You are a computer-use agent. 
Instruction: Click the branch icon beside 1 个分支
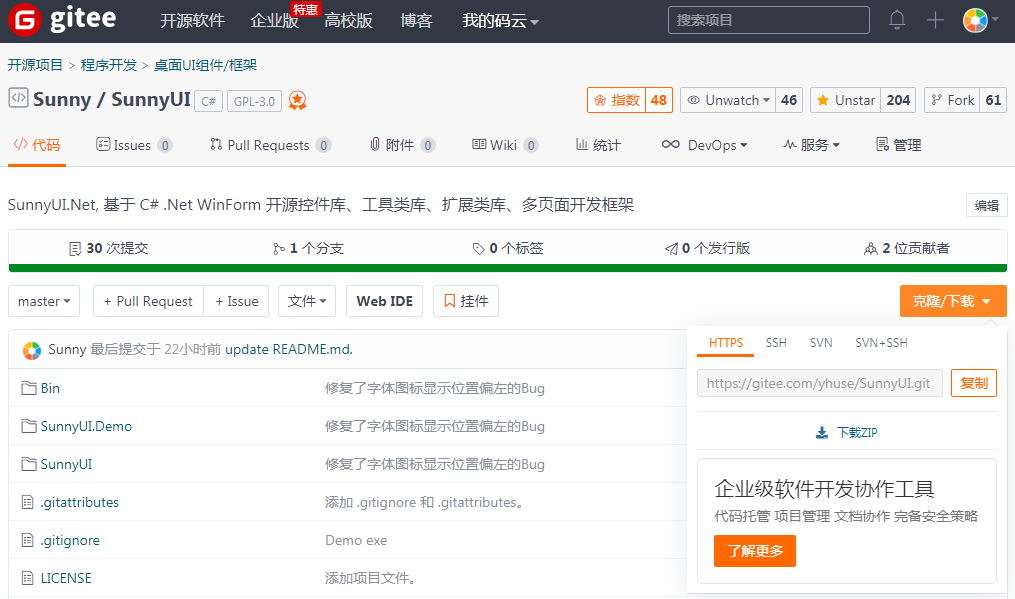click(279, 249)
